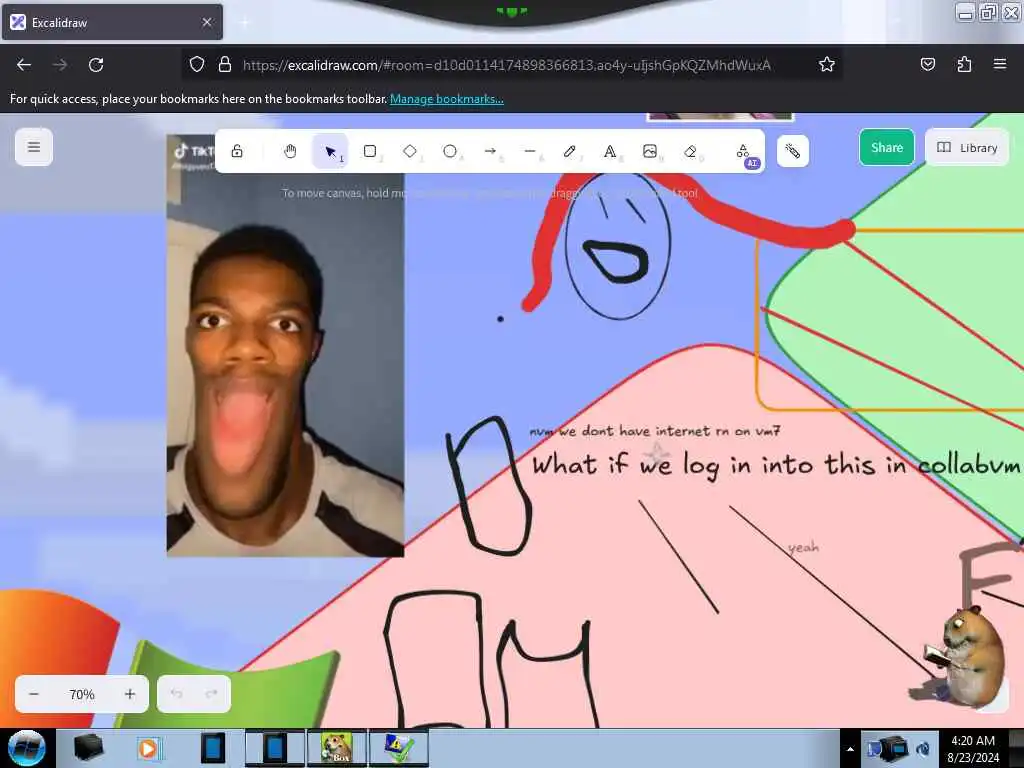Select the Insert image tool

[650, 152]
